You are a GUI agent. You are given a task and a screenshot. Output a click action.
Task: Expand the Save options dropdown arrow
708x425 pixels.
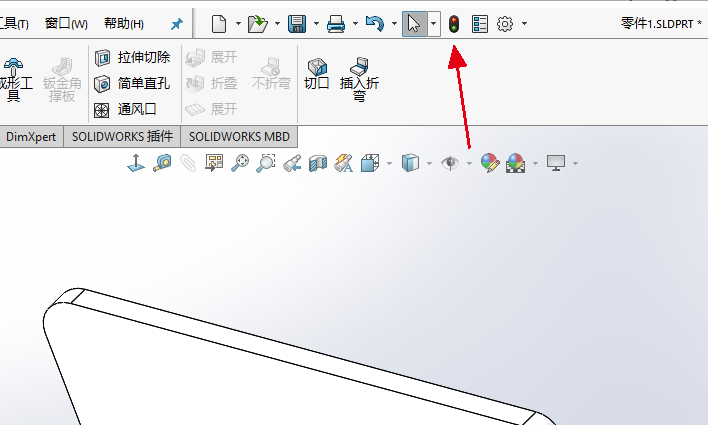pos(316,23)
